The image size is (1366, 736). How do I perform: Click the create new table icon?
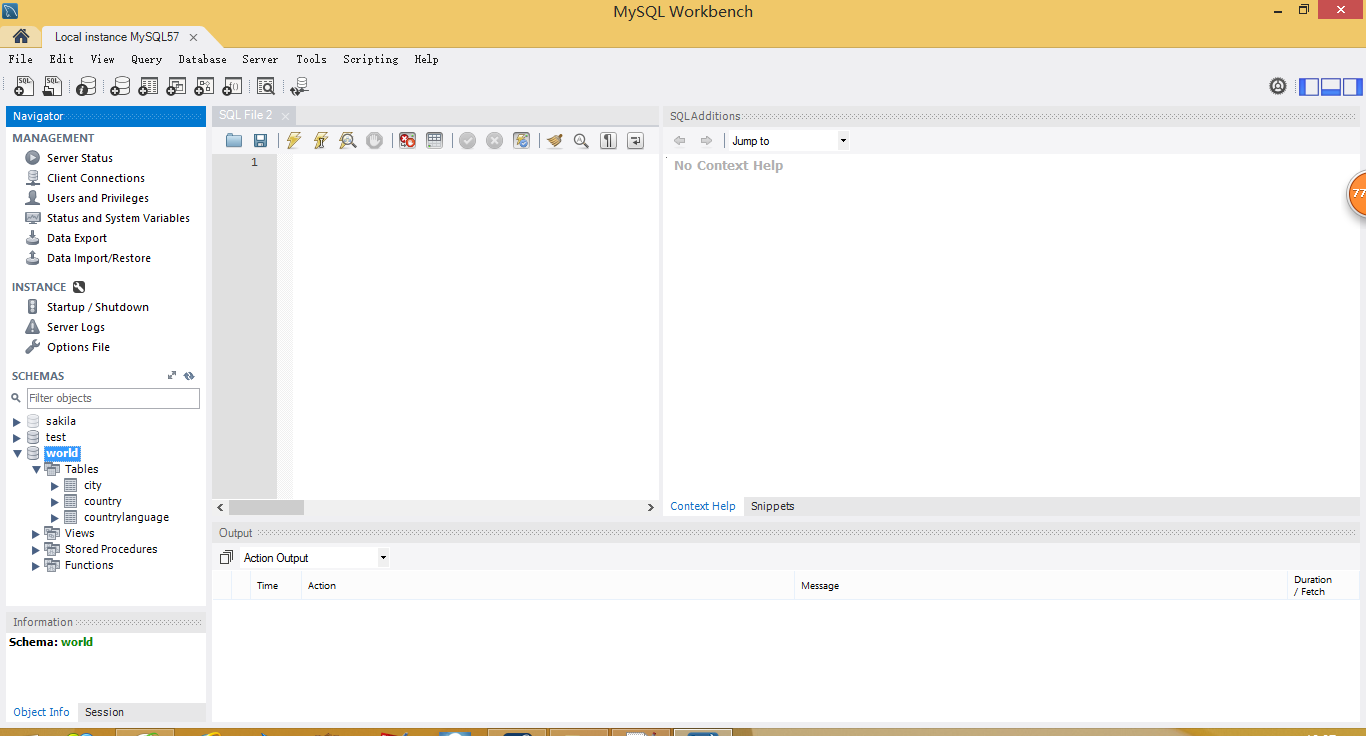[148, 86]
